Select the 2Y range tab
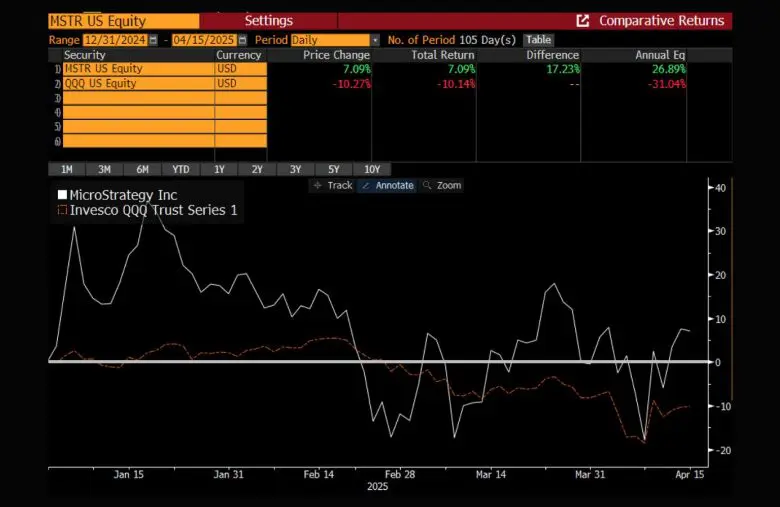Image resolution: width=780 pixels, height=507 pixels. point(257,169)
